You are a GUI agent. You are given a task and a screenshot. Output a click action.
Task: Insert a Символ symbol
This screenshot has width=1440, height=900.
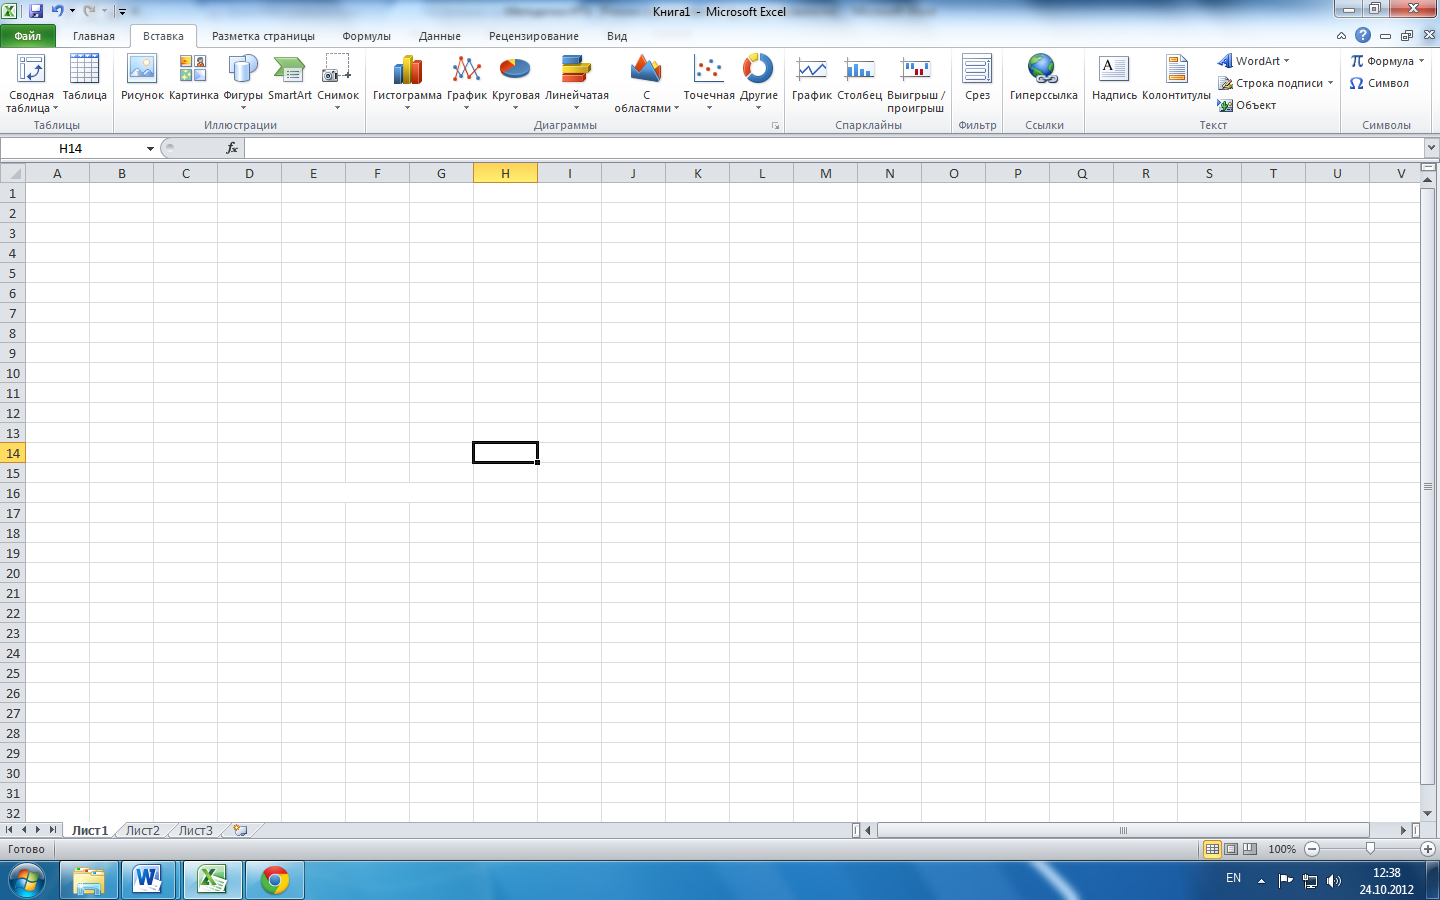(x=1379, y=83)
